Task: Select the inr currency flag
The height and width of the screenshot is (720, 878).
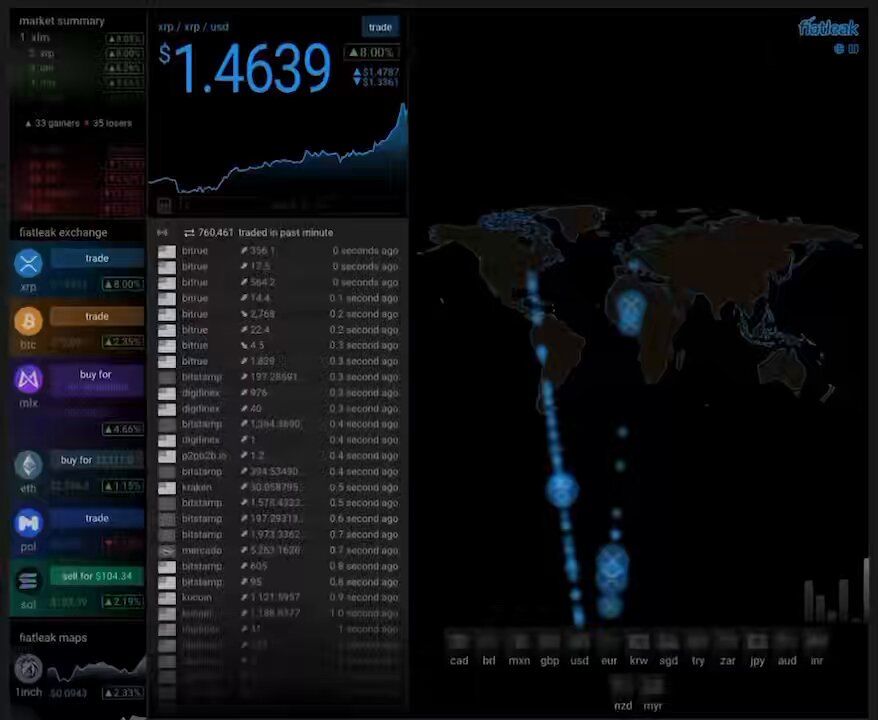Action: 816,641
